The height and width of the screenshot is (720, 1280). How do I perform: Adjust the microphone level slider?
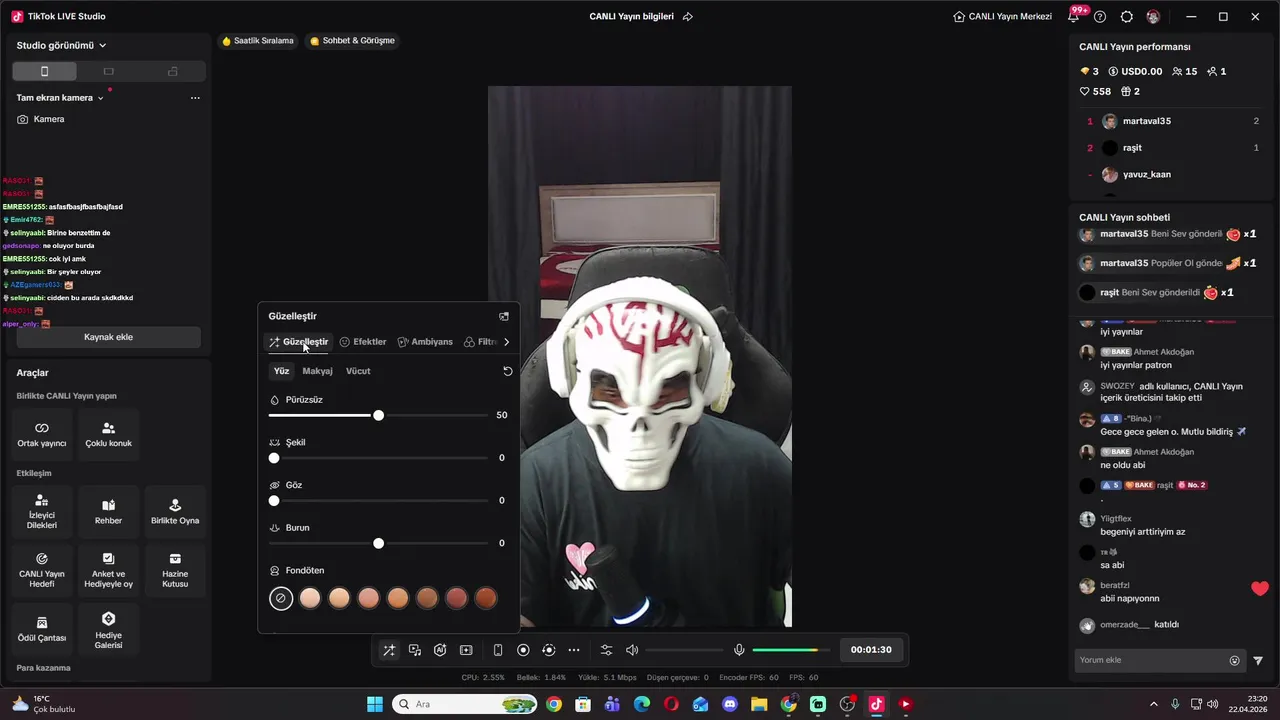click(x=791, y=650)
